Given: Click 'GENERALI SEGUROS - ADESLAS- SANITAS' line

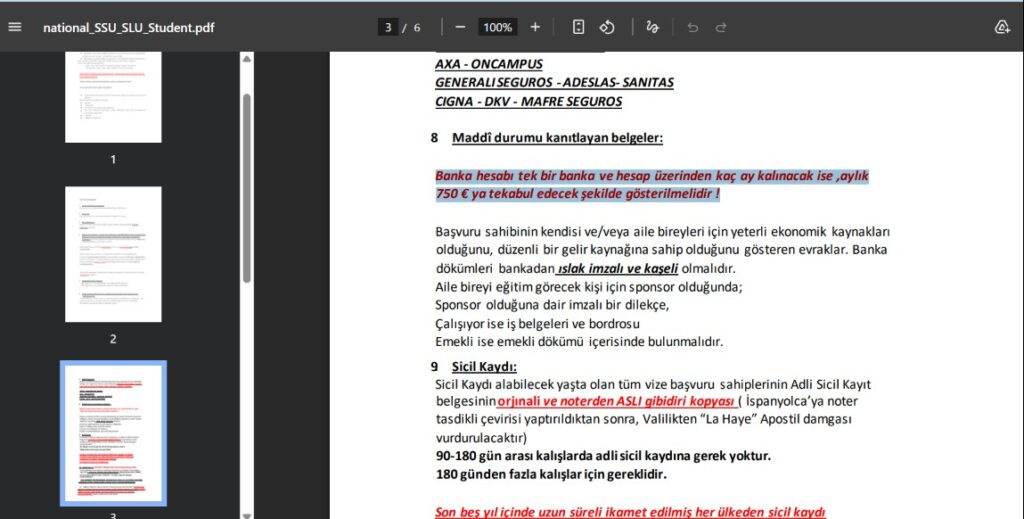Looking at the screenshot, I should 554,83.
